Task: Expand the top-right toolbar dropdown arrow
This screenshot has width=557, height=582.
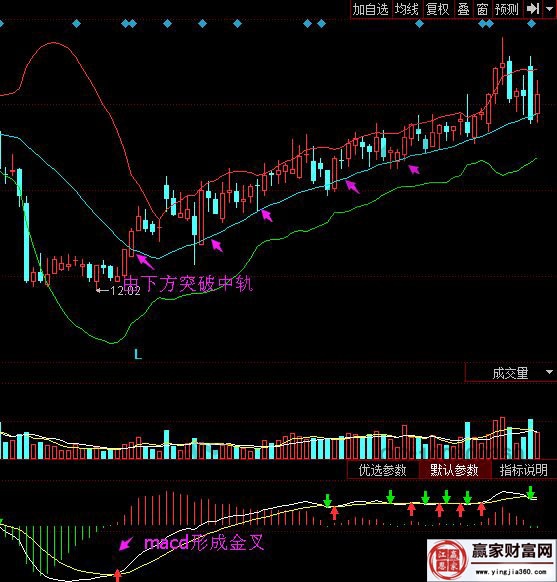Action: click(550, 9)
